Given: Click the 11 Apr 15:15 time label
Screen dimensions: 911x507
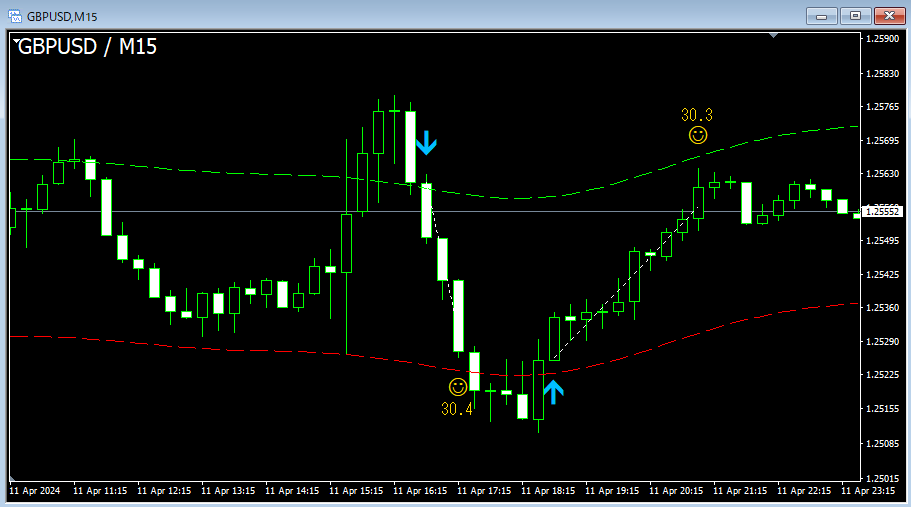Looking at the screenshot, I should pyautogui.click(x=356, y=491).
